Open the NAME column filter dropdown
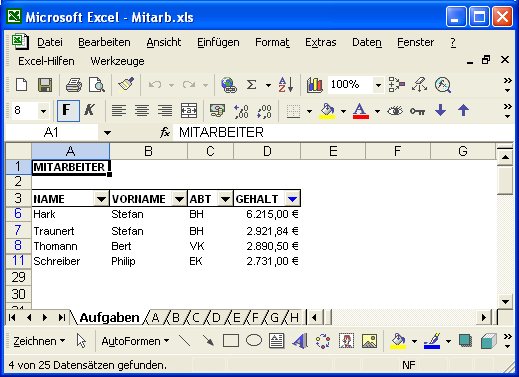This screenshot has height=377, width=519. point(101,199)
